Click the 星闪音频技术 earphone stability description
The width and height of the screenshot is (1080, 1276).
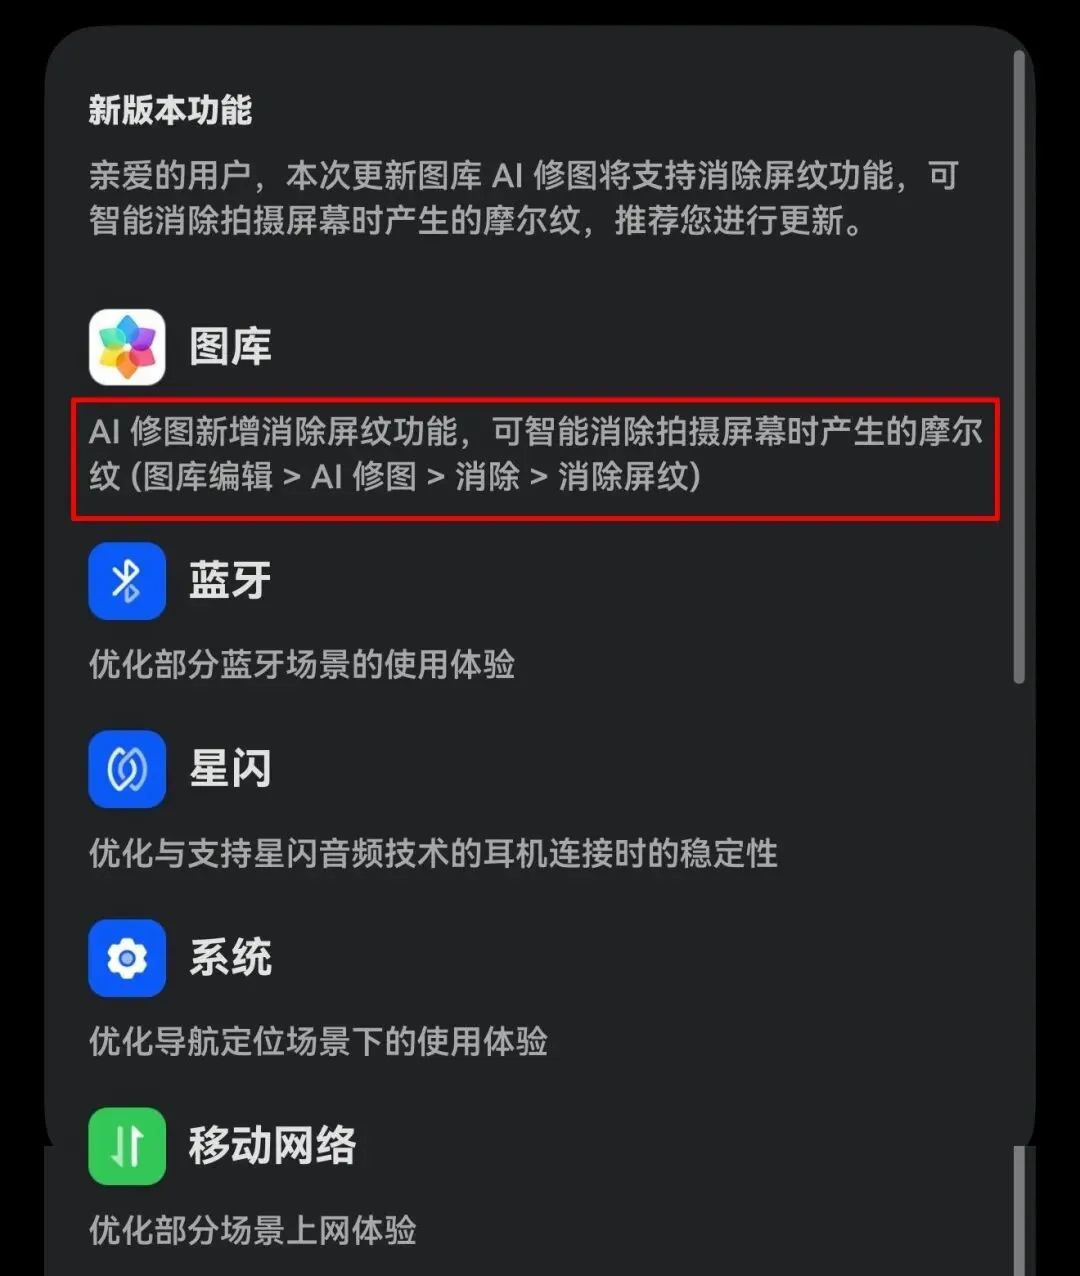pyautogui.click(x=433, y=853)
